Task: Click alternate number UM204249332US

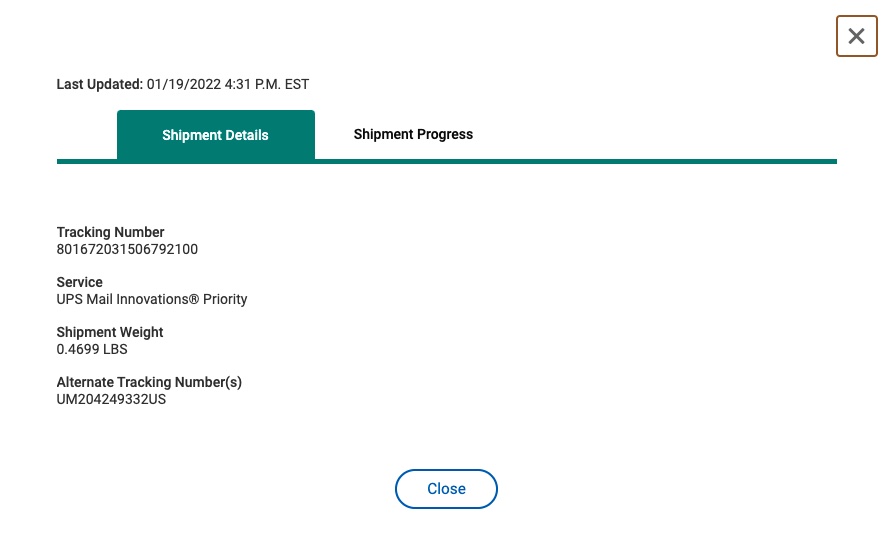Action: tap(111, 399)
